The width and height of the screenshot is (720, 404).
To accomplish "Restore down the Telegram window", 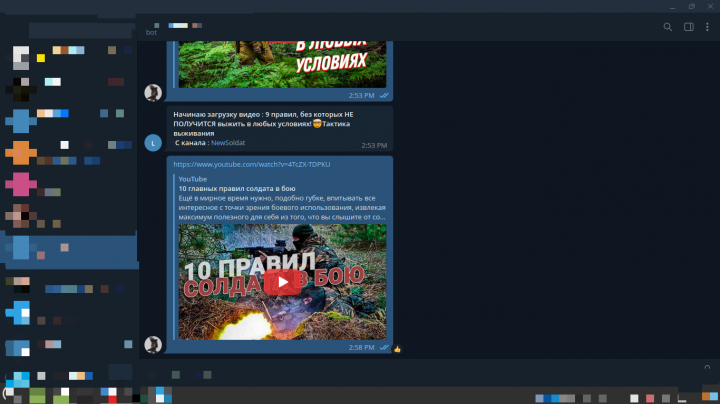I will coord(692,6).
